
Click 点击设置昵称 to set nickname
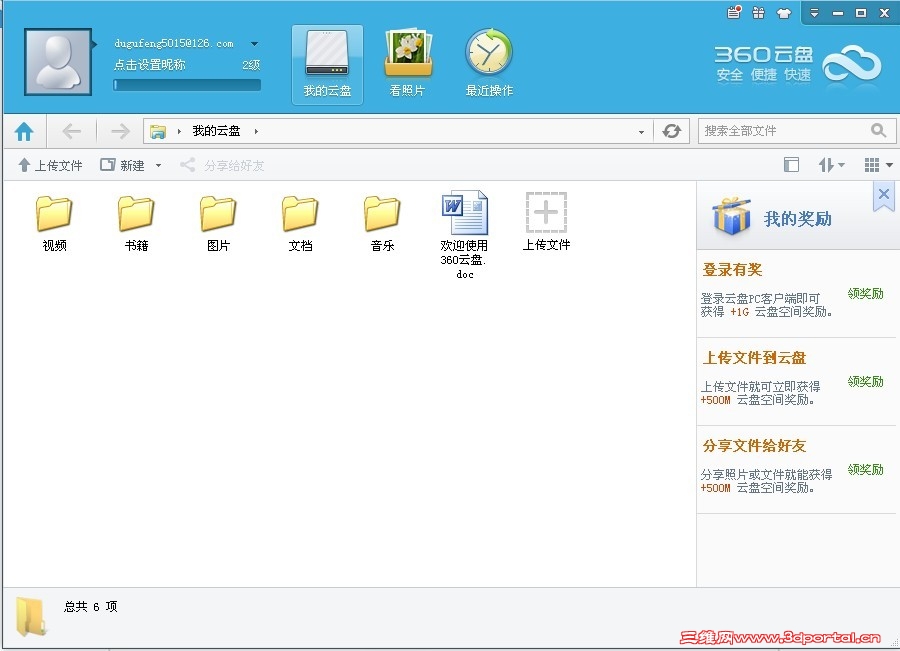149,65
